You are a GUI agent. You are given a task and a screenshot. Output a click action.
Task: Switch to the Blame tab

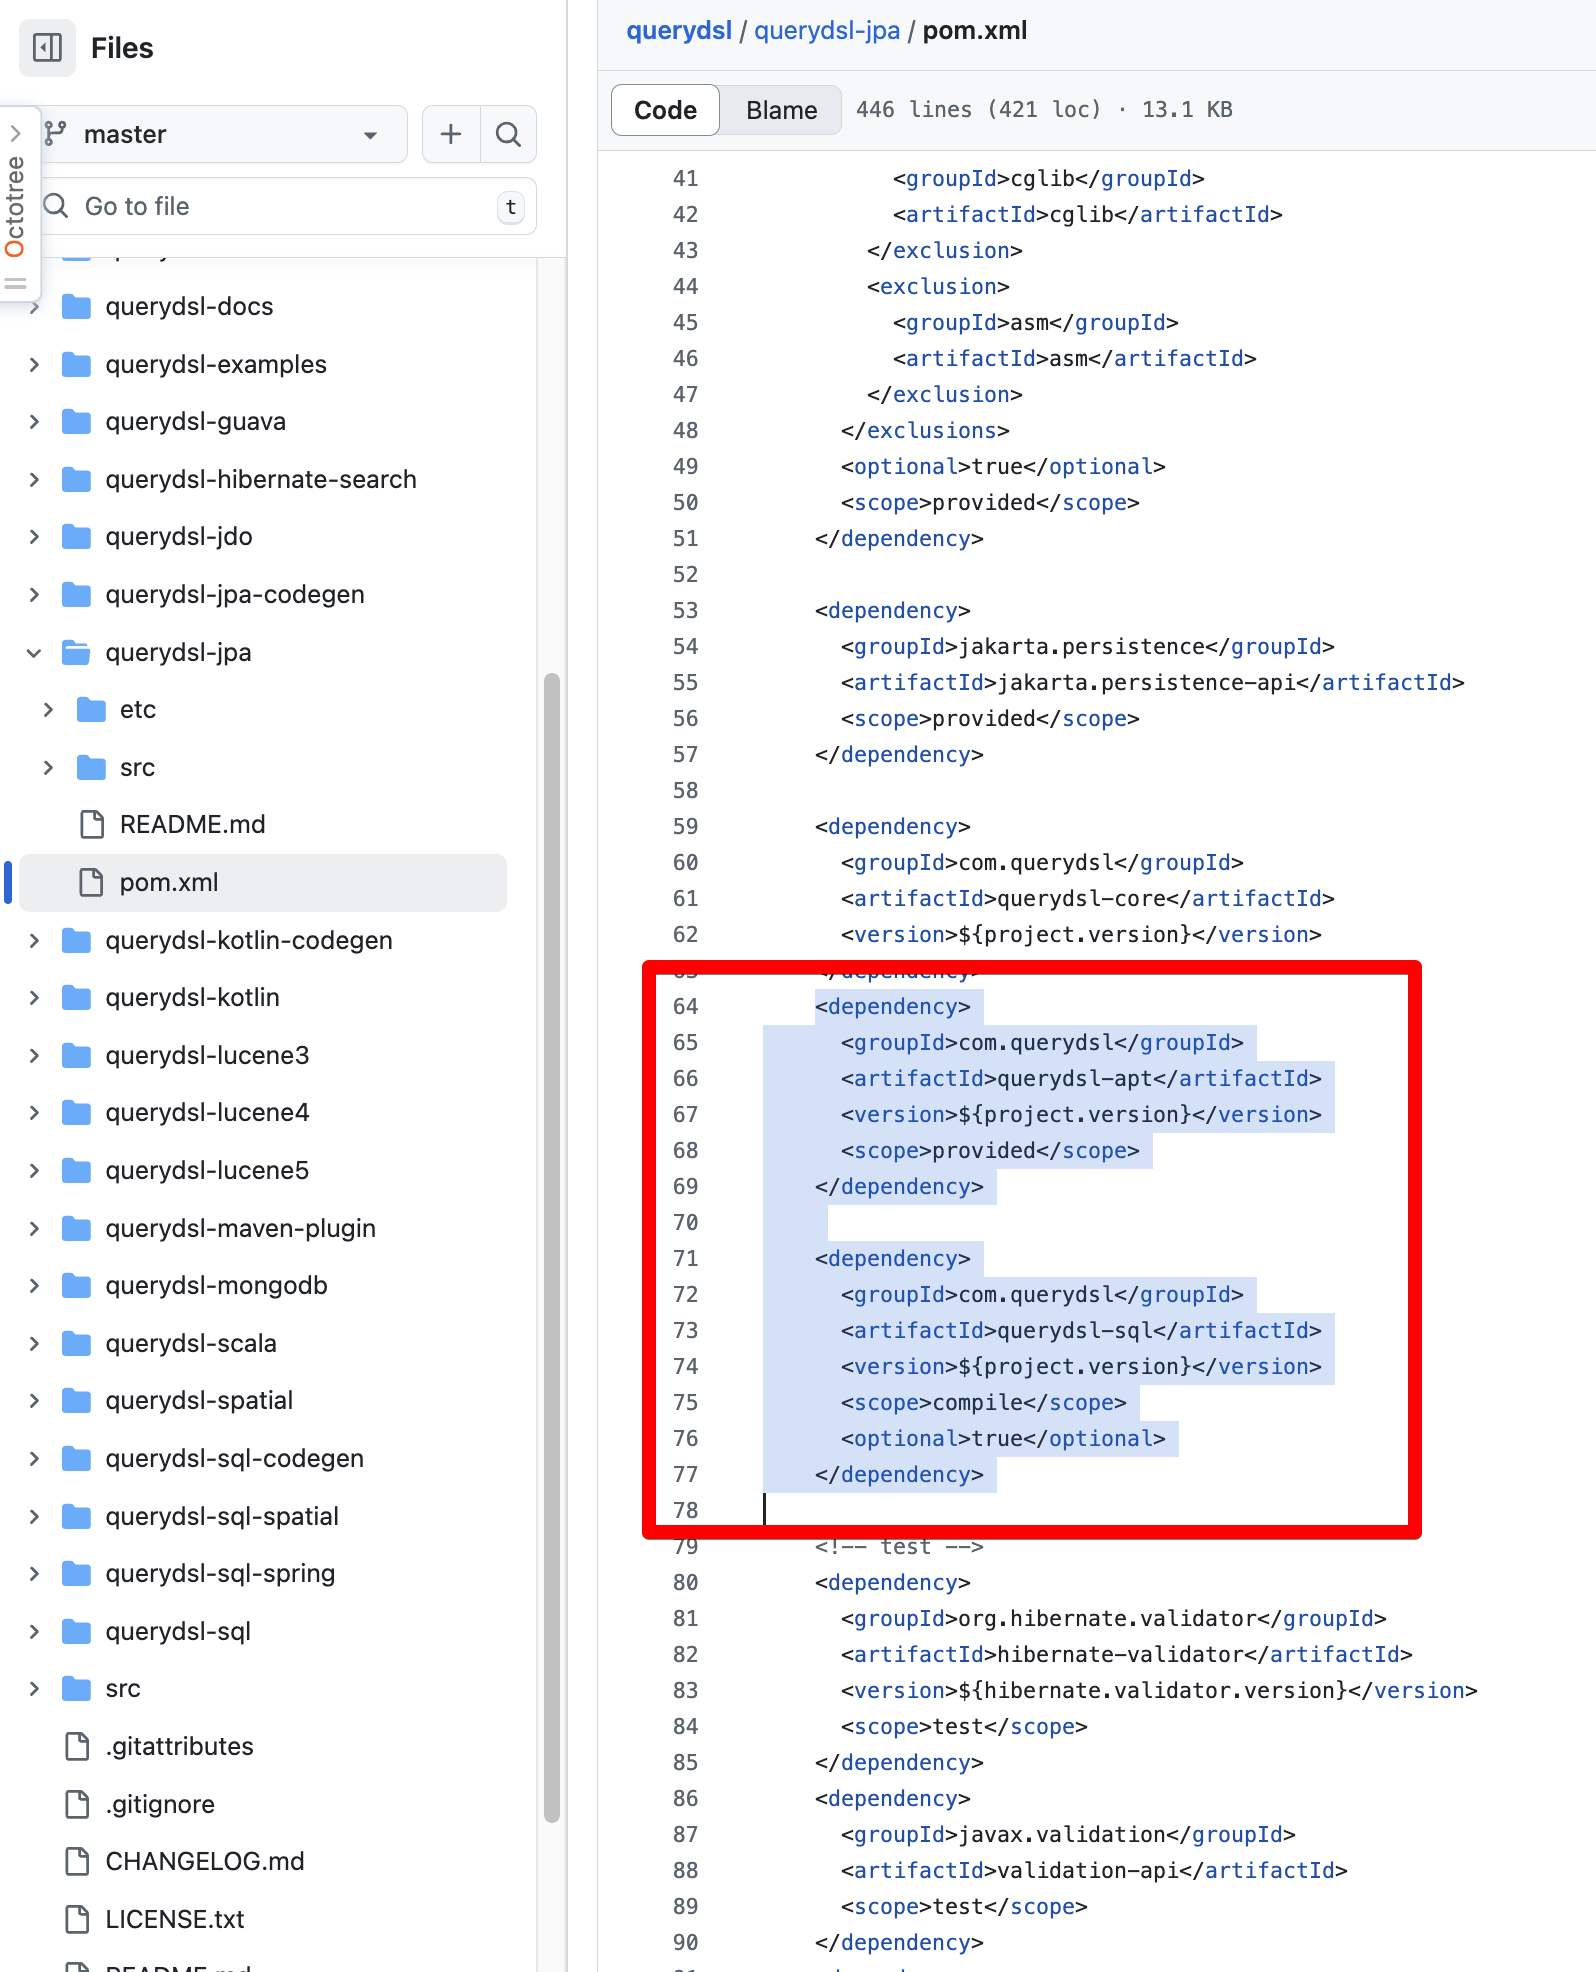[781, 110]
